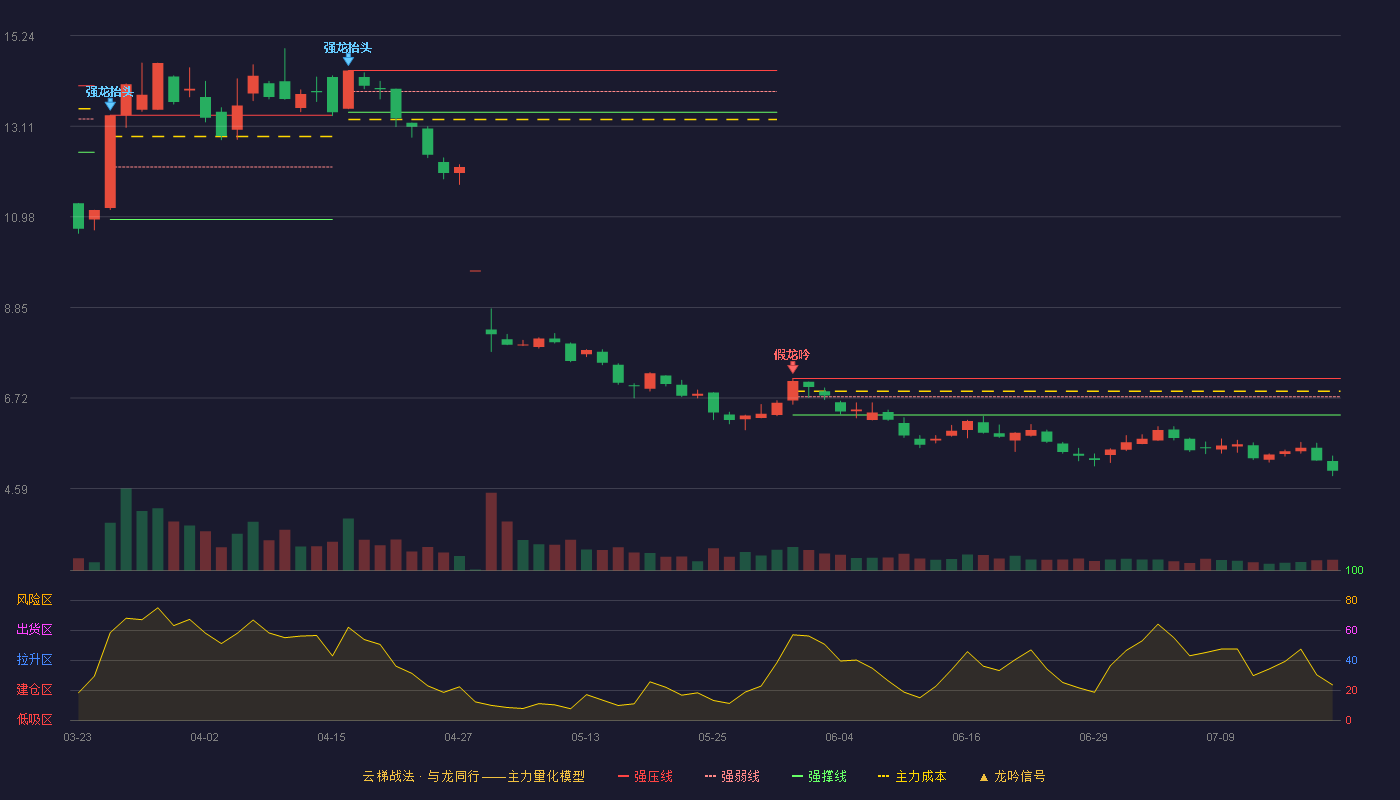Viewport: 1400px width, 800px height.
Task: Toggle the 云梯战法 主力量化模型 legend entry
Action: click(x=473, y=776)
